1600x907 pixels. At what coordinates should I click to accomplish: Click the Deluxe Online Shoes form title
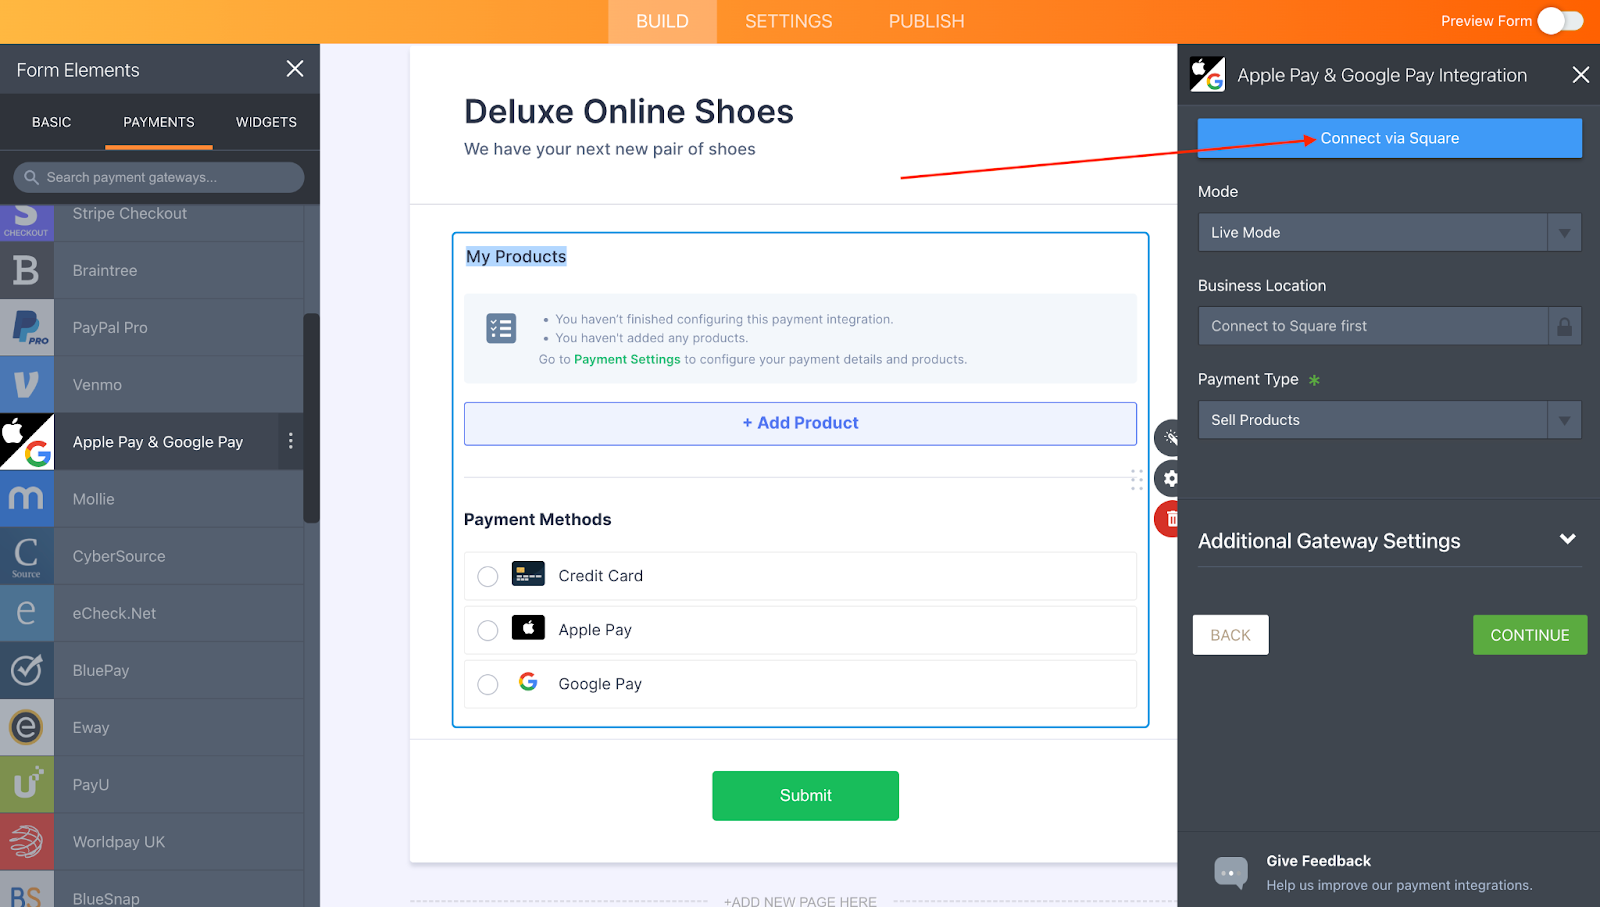click(x=629, y=112)
